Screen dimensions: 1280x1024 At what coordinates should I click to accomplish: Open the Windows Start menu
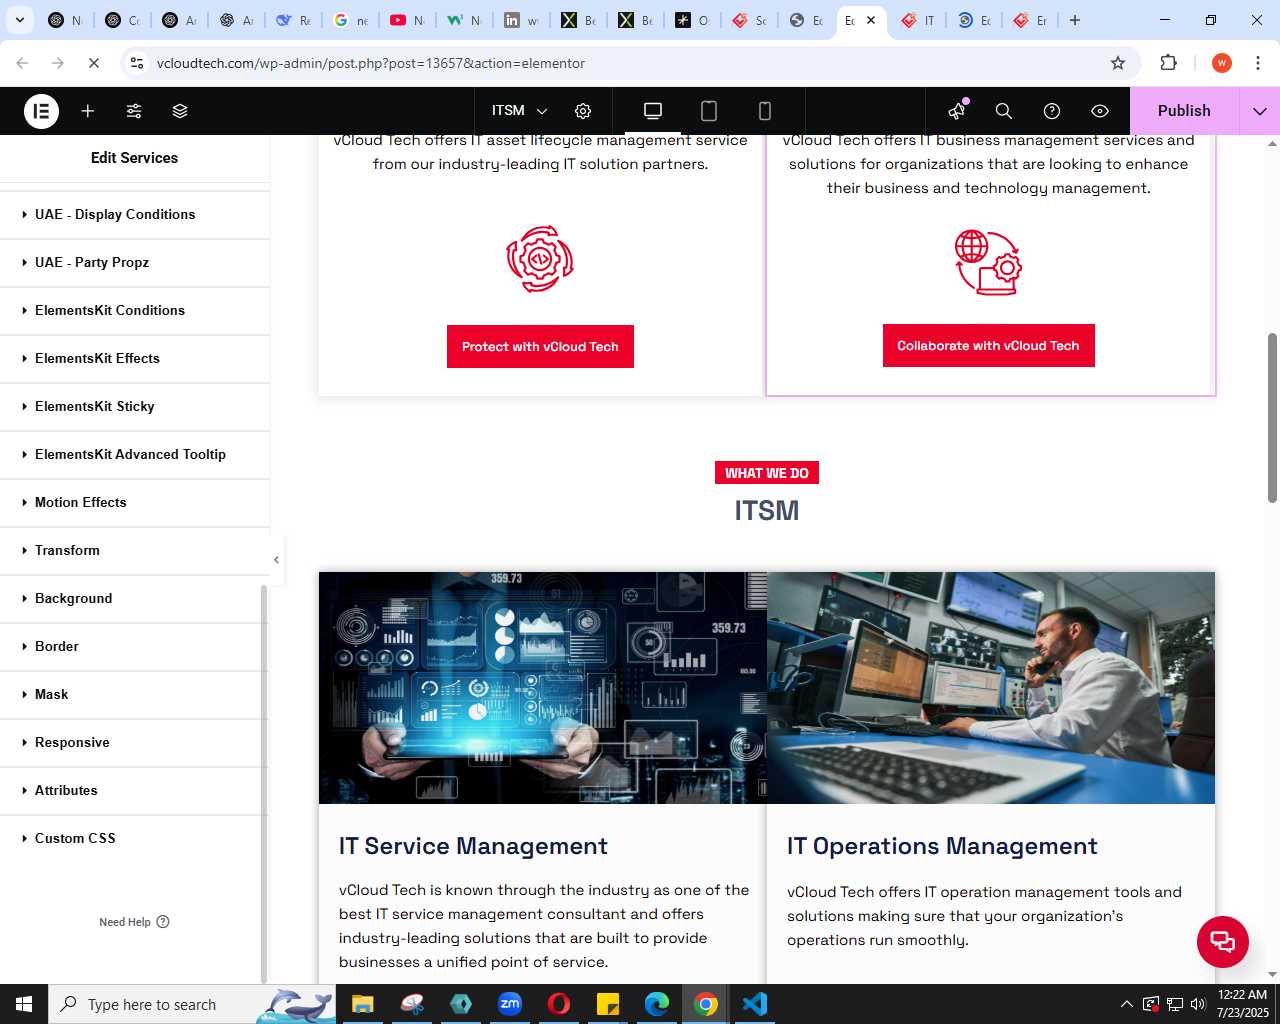[24, 1004]
